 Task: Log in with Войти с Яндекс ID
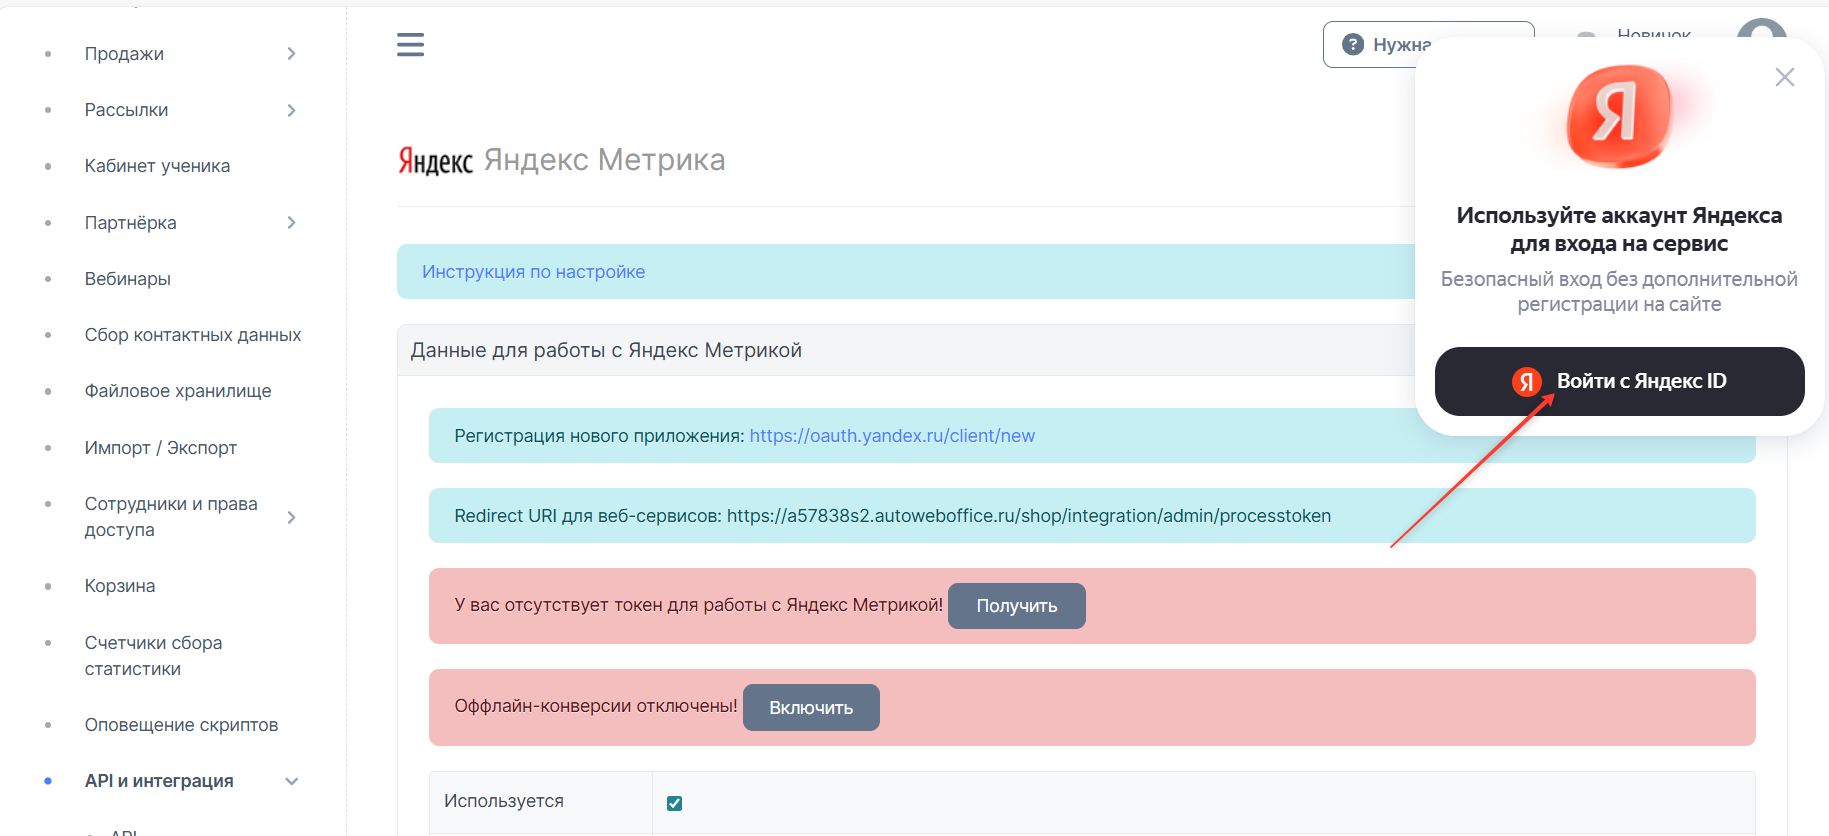tap(1619, 381)
